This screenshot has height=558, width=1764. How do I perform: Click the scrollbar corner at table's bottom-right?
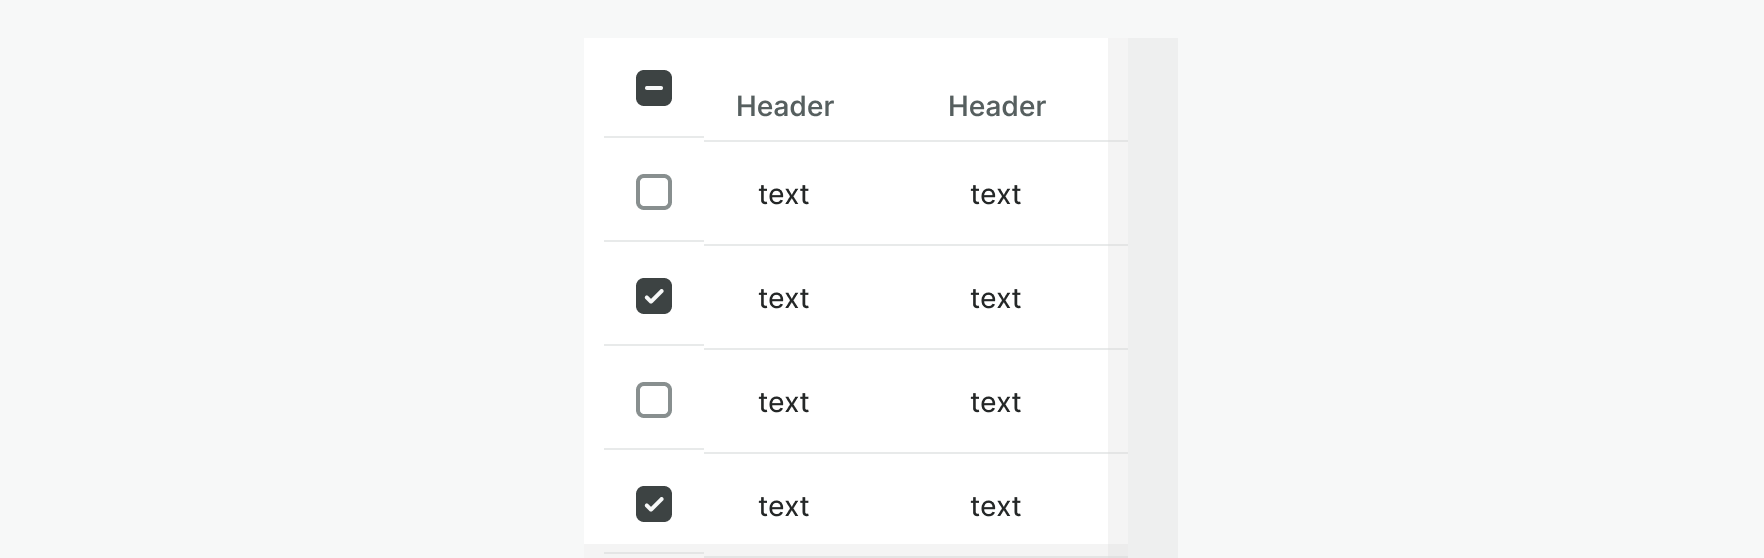tap(1118, 551)
